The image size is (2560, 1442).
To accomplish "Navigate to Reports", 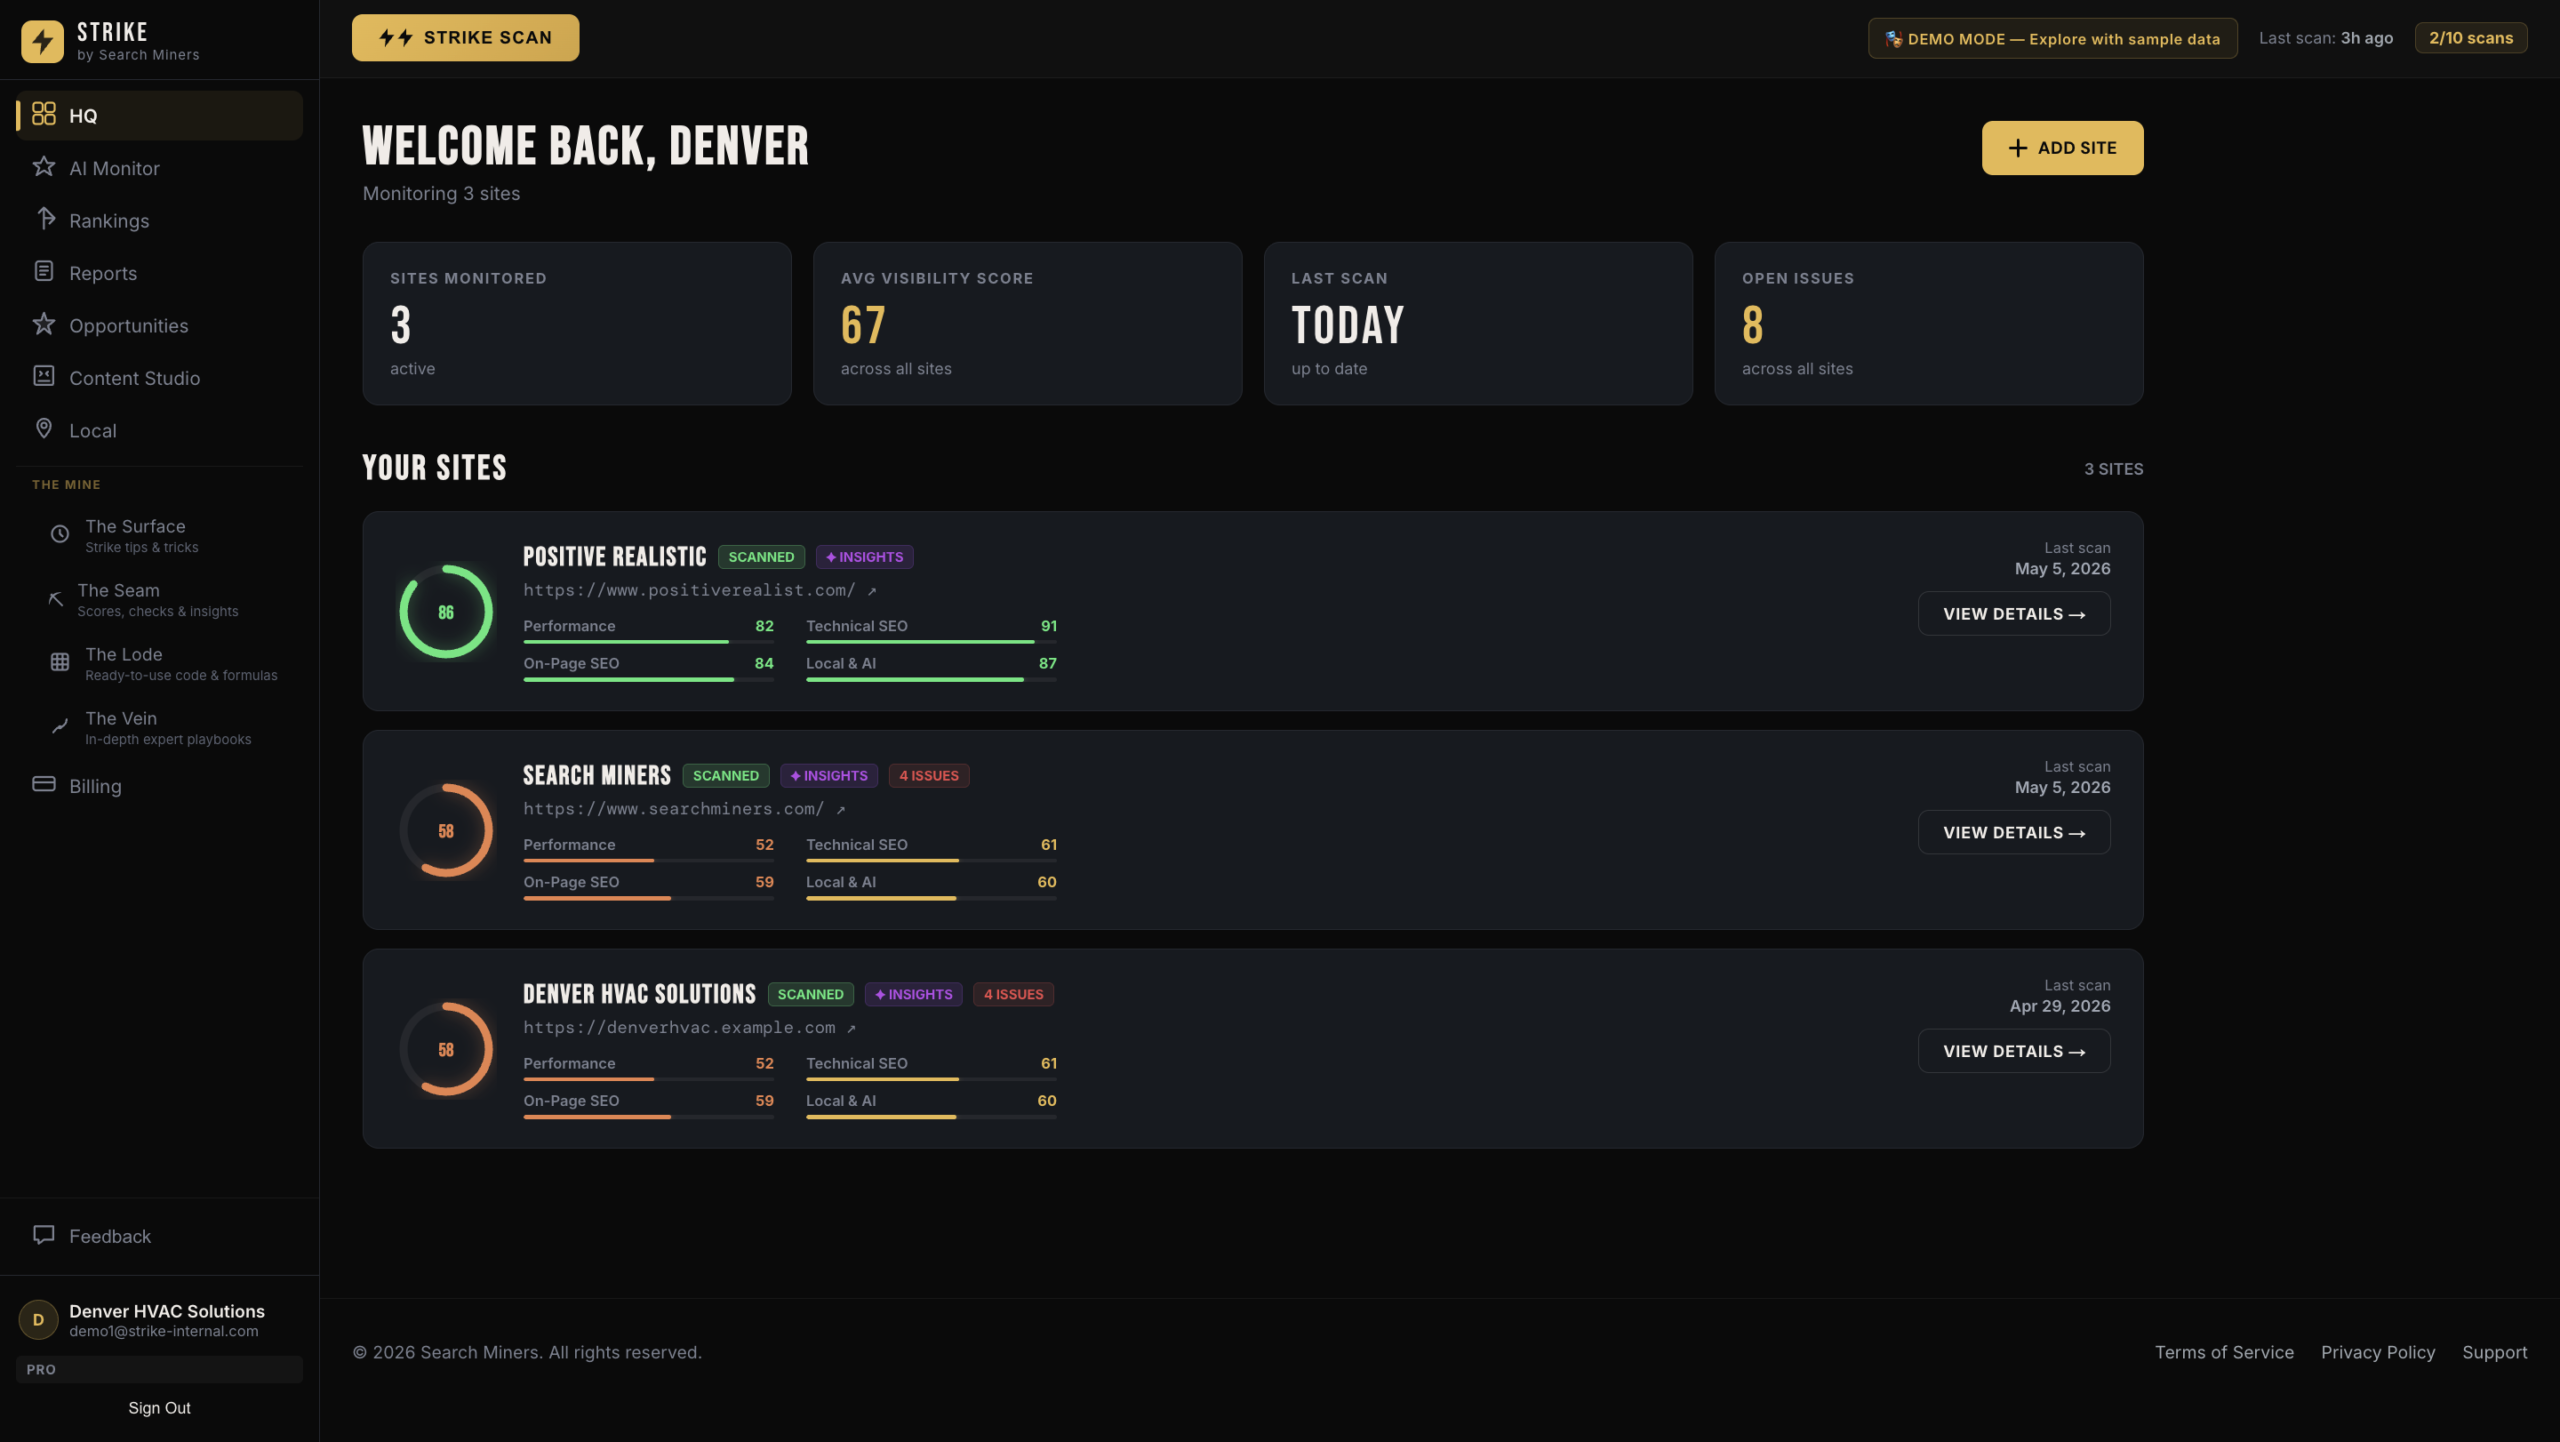I will [x=159, y=273].
